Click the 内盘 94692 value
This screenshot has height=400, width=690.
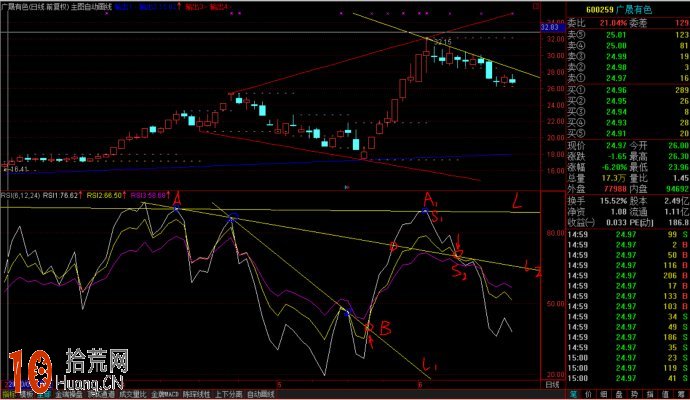(x=678, y=189)
